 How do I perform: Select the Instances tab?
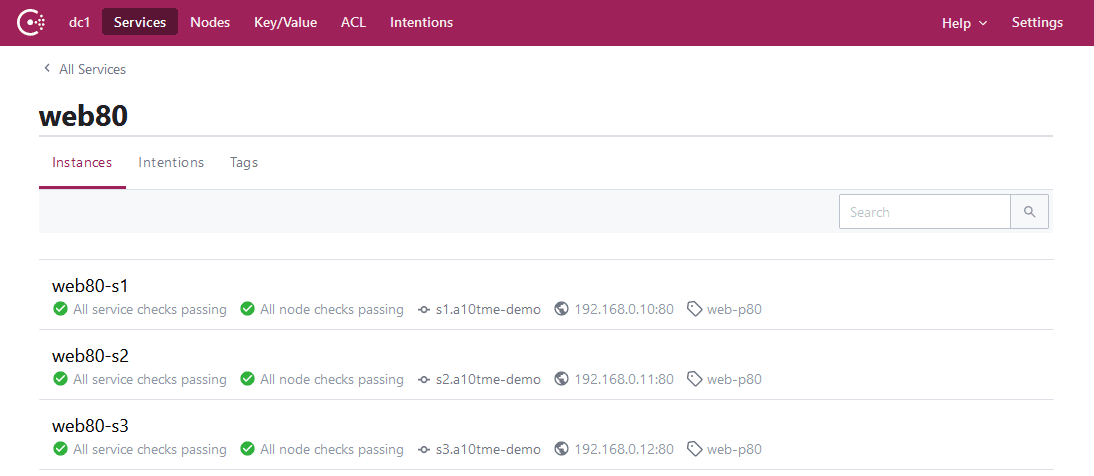pyautogui.click(x=82, y=162)
